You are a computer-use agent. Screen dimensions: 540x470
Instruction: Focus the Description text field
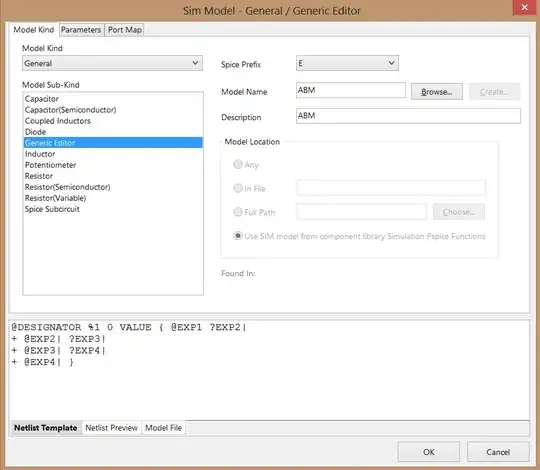[408, 116]
